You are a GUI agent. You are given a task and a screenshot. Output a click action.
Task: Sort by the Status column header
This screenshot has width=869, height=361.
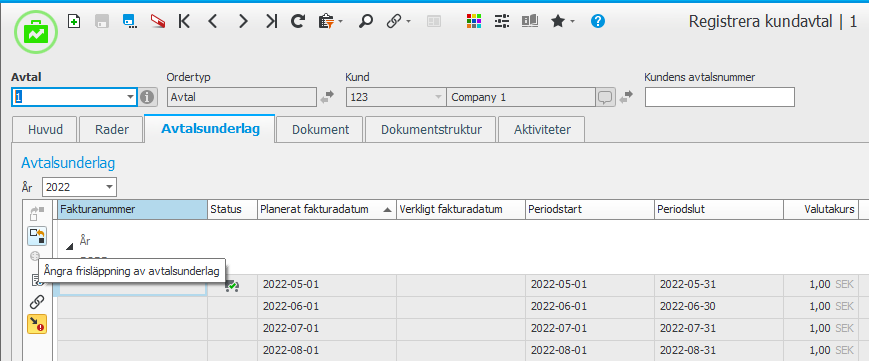232,210
